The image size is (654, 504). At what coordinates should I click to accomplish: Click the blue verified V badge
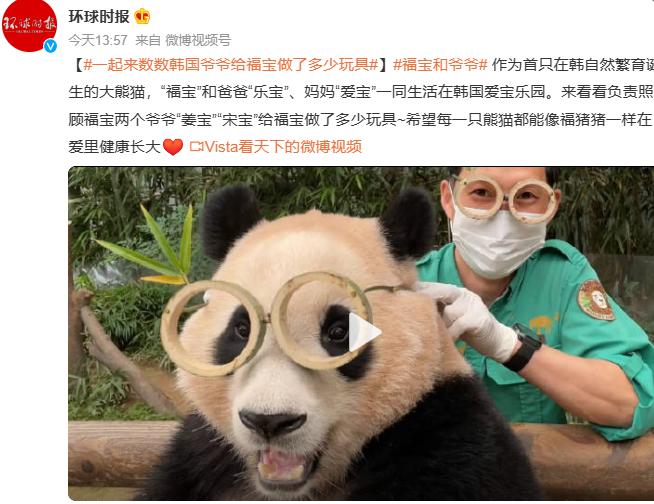tap(50, 46)
